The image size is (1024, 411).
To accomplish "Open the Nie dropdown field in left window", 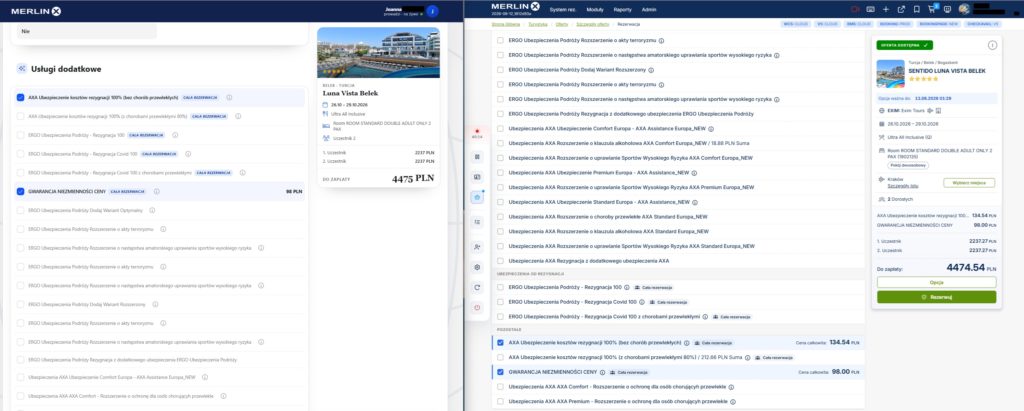I will (x=87, y=31).
